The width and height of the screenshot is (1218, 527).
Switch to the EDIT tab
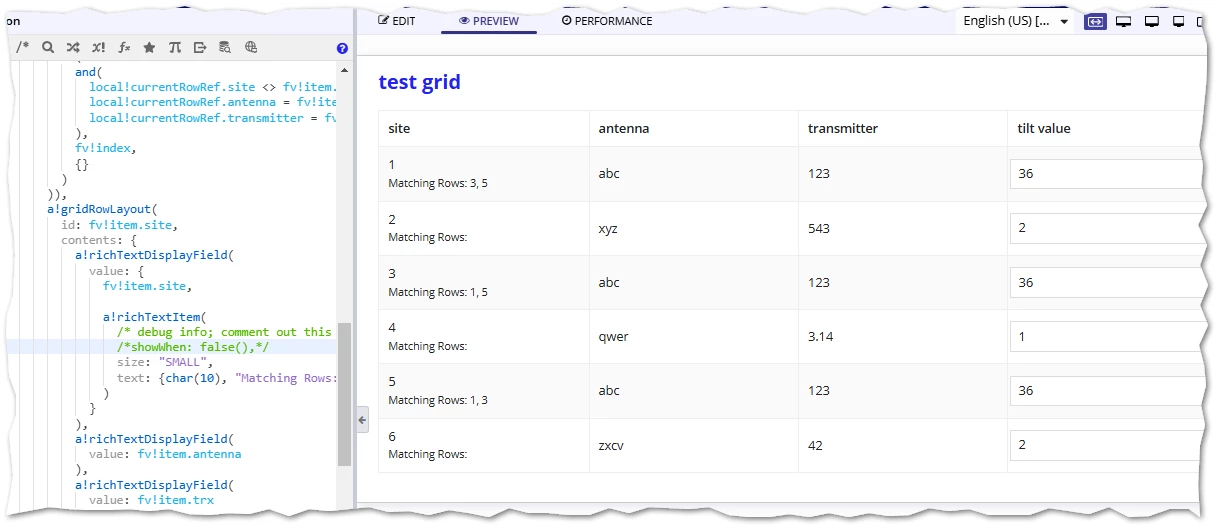[396, 21]
